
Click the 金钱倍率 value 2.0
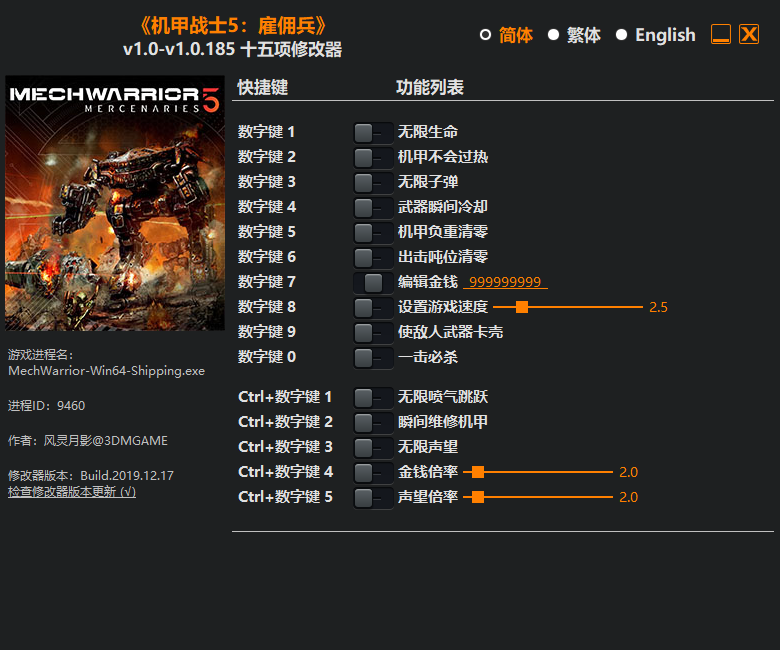click(628, 472)
